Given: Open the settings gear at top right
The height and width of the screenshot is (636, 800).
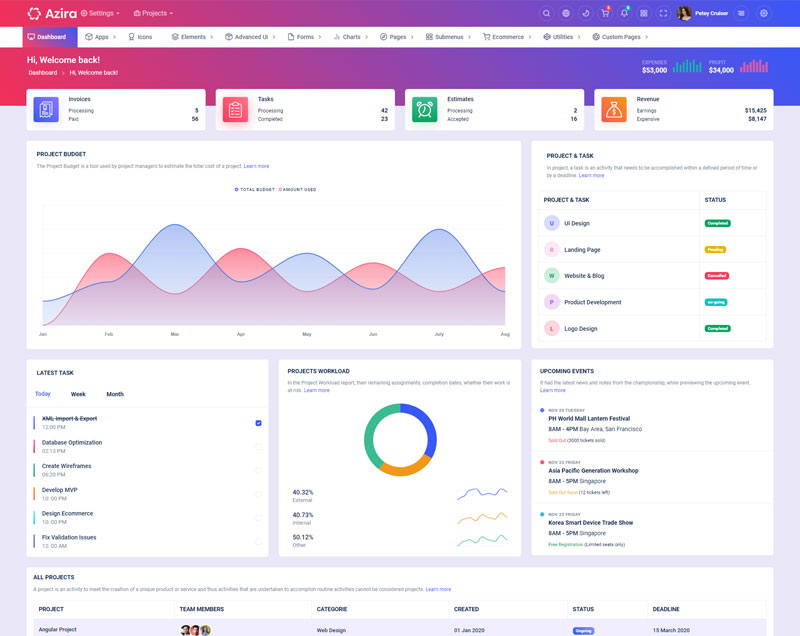Looking at the screenshot, I should tap(764, 13).
